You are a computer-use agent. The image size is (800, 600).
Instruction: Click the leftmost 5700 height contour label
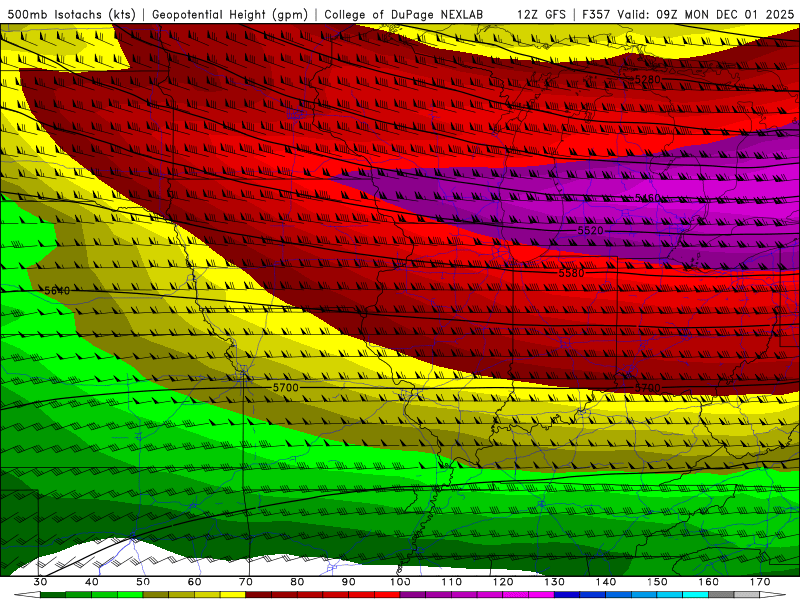tap(285, 388)
